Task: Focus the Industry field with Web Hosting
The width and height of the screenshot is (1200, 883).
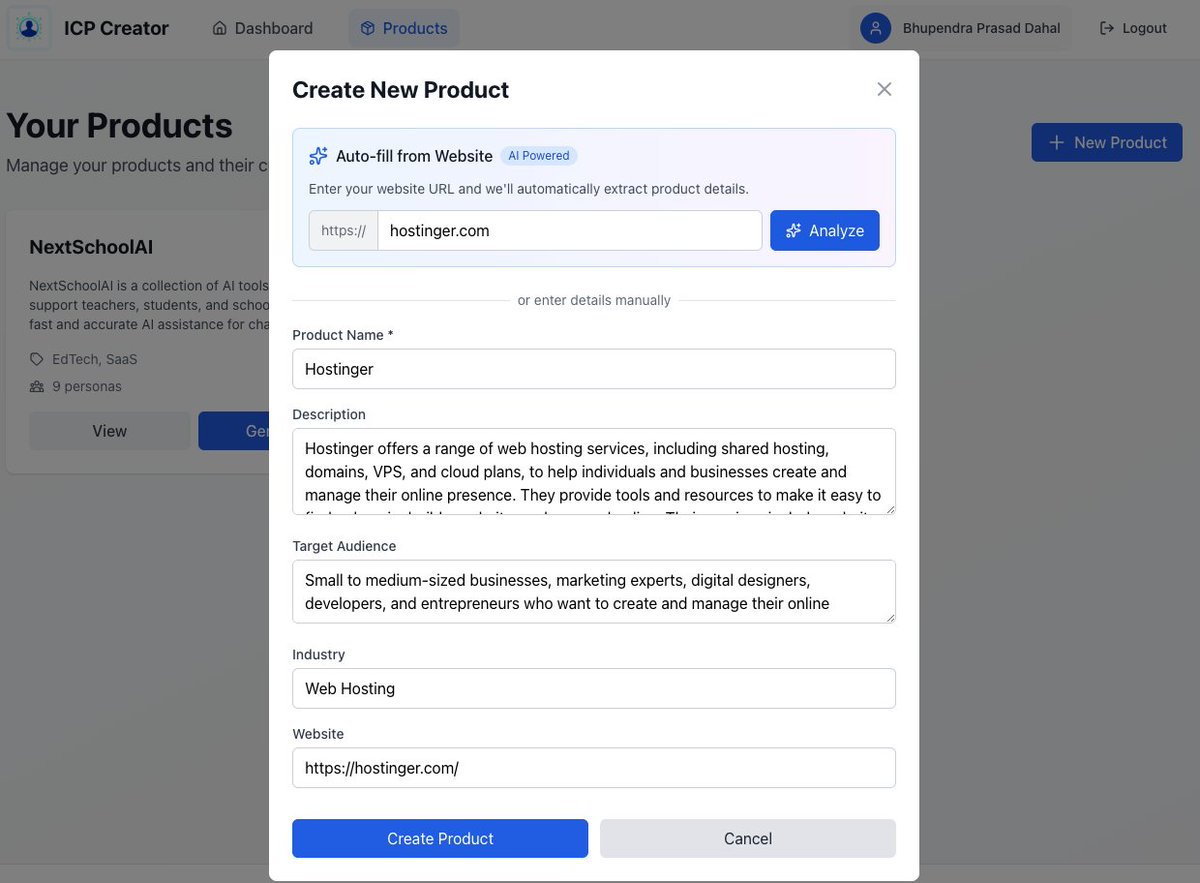Action: (x=594, y=688)
